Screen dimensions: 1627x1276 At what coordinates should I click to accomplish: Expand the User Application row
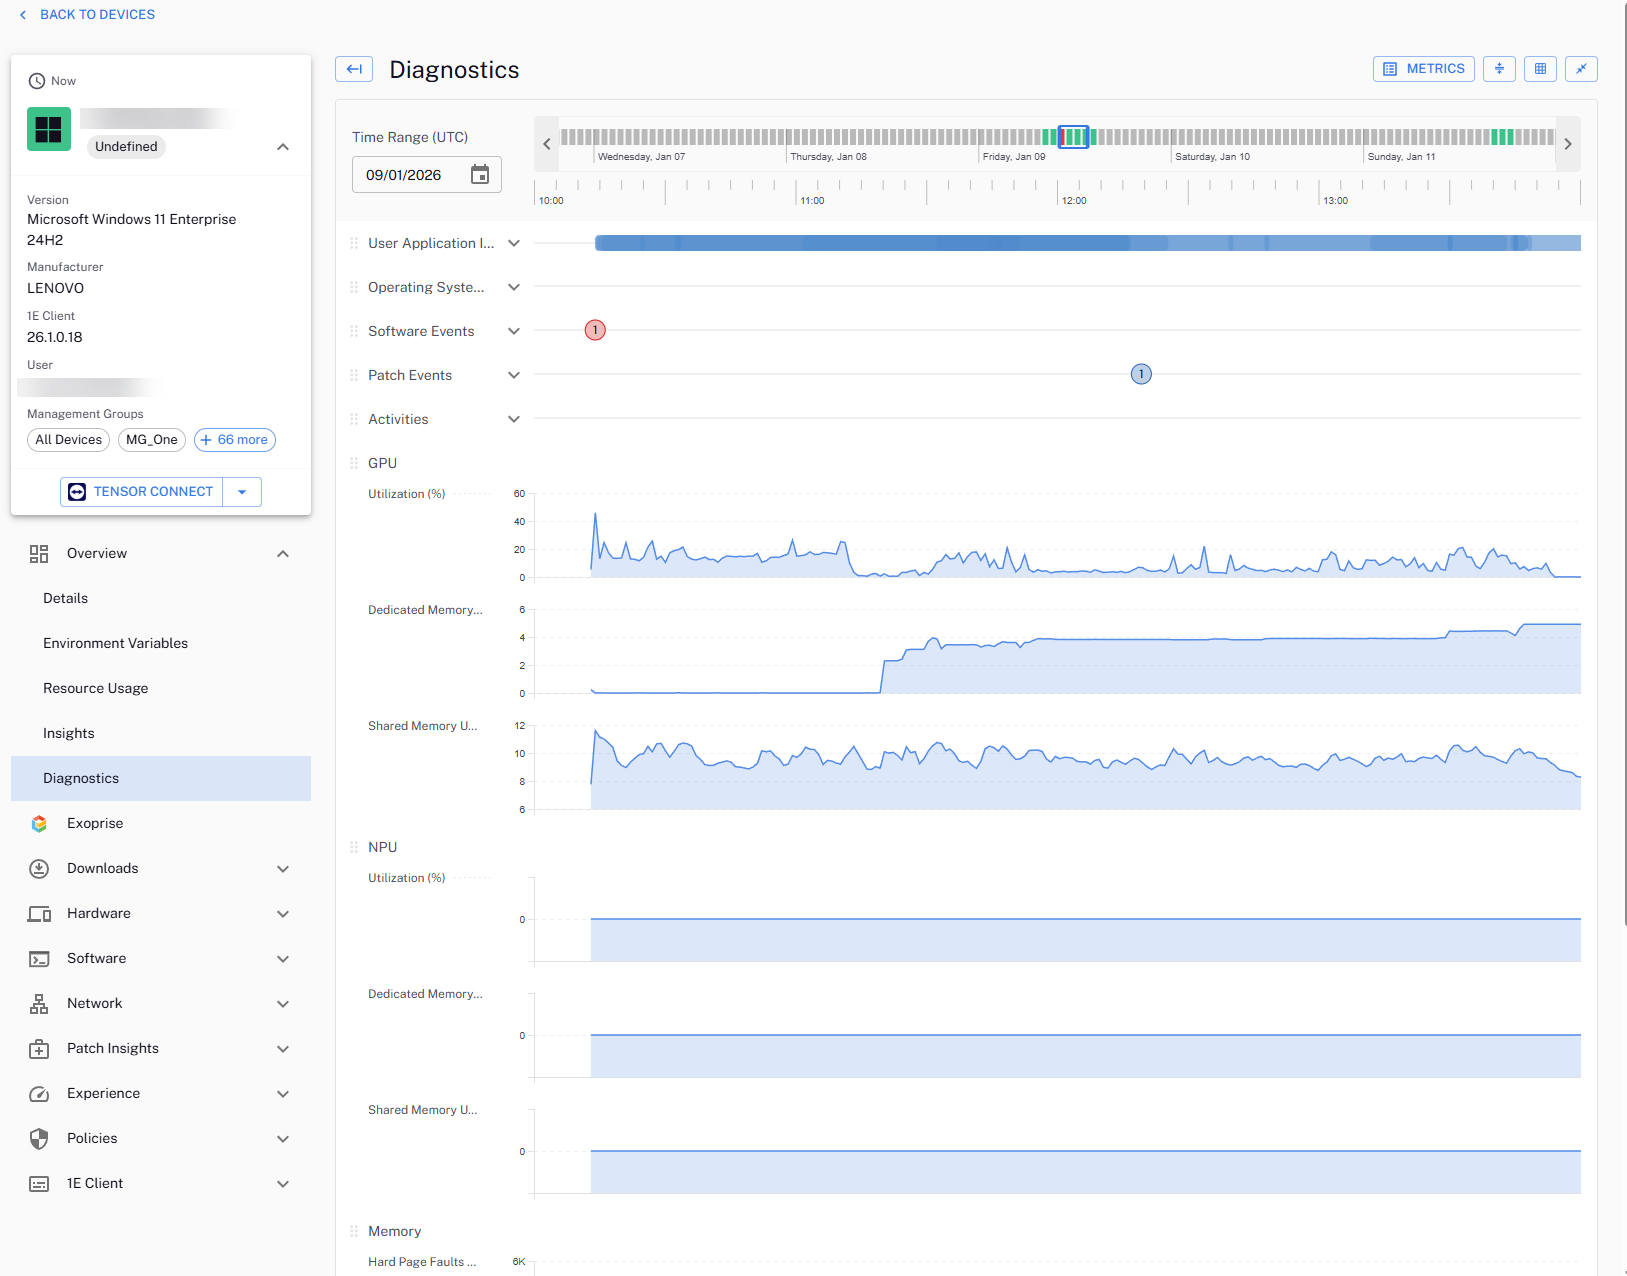click(514, 243)
